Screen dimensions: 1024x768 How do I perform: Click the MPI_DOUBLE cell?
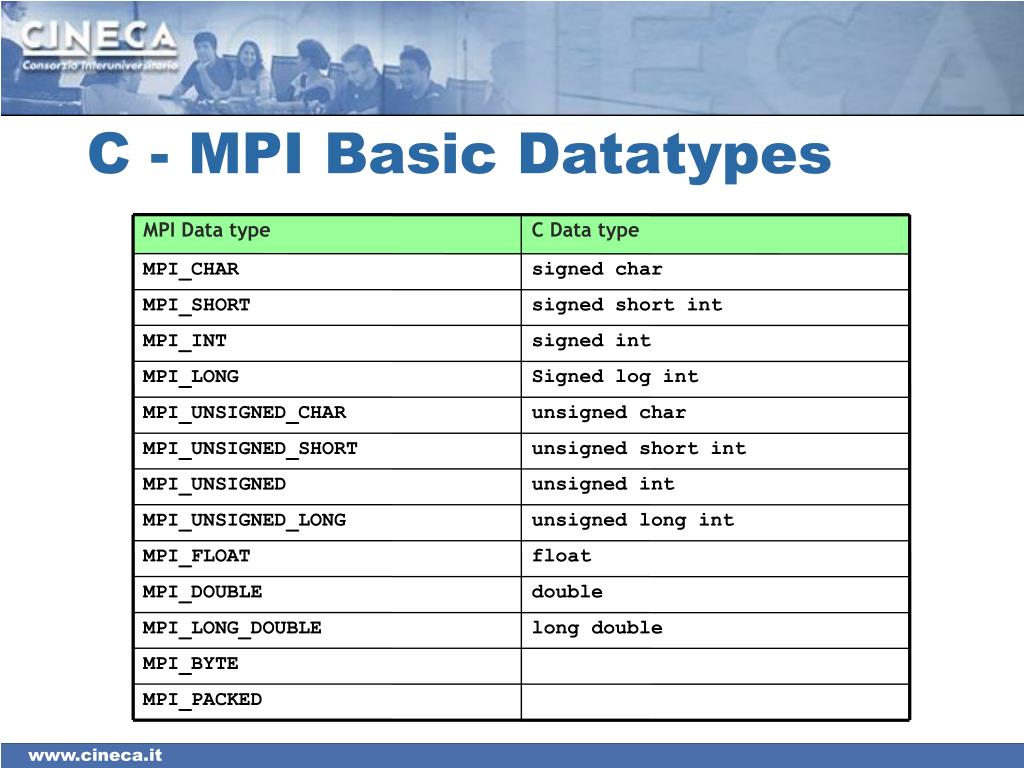[327, 595]
